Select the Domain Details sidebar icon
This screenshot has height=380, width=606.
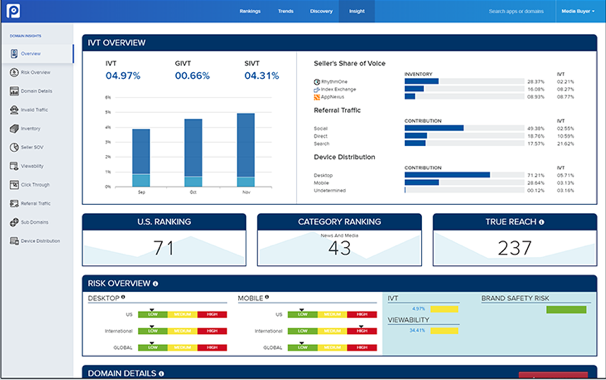click(14, 91)
